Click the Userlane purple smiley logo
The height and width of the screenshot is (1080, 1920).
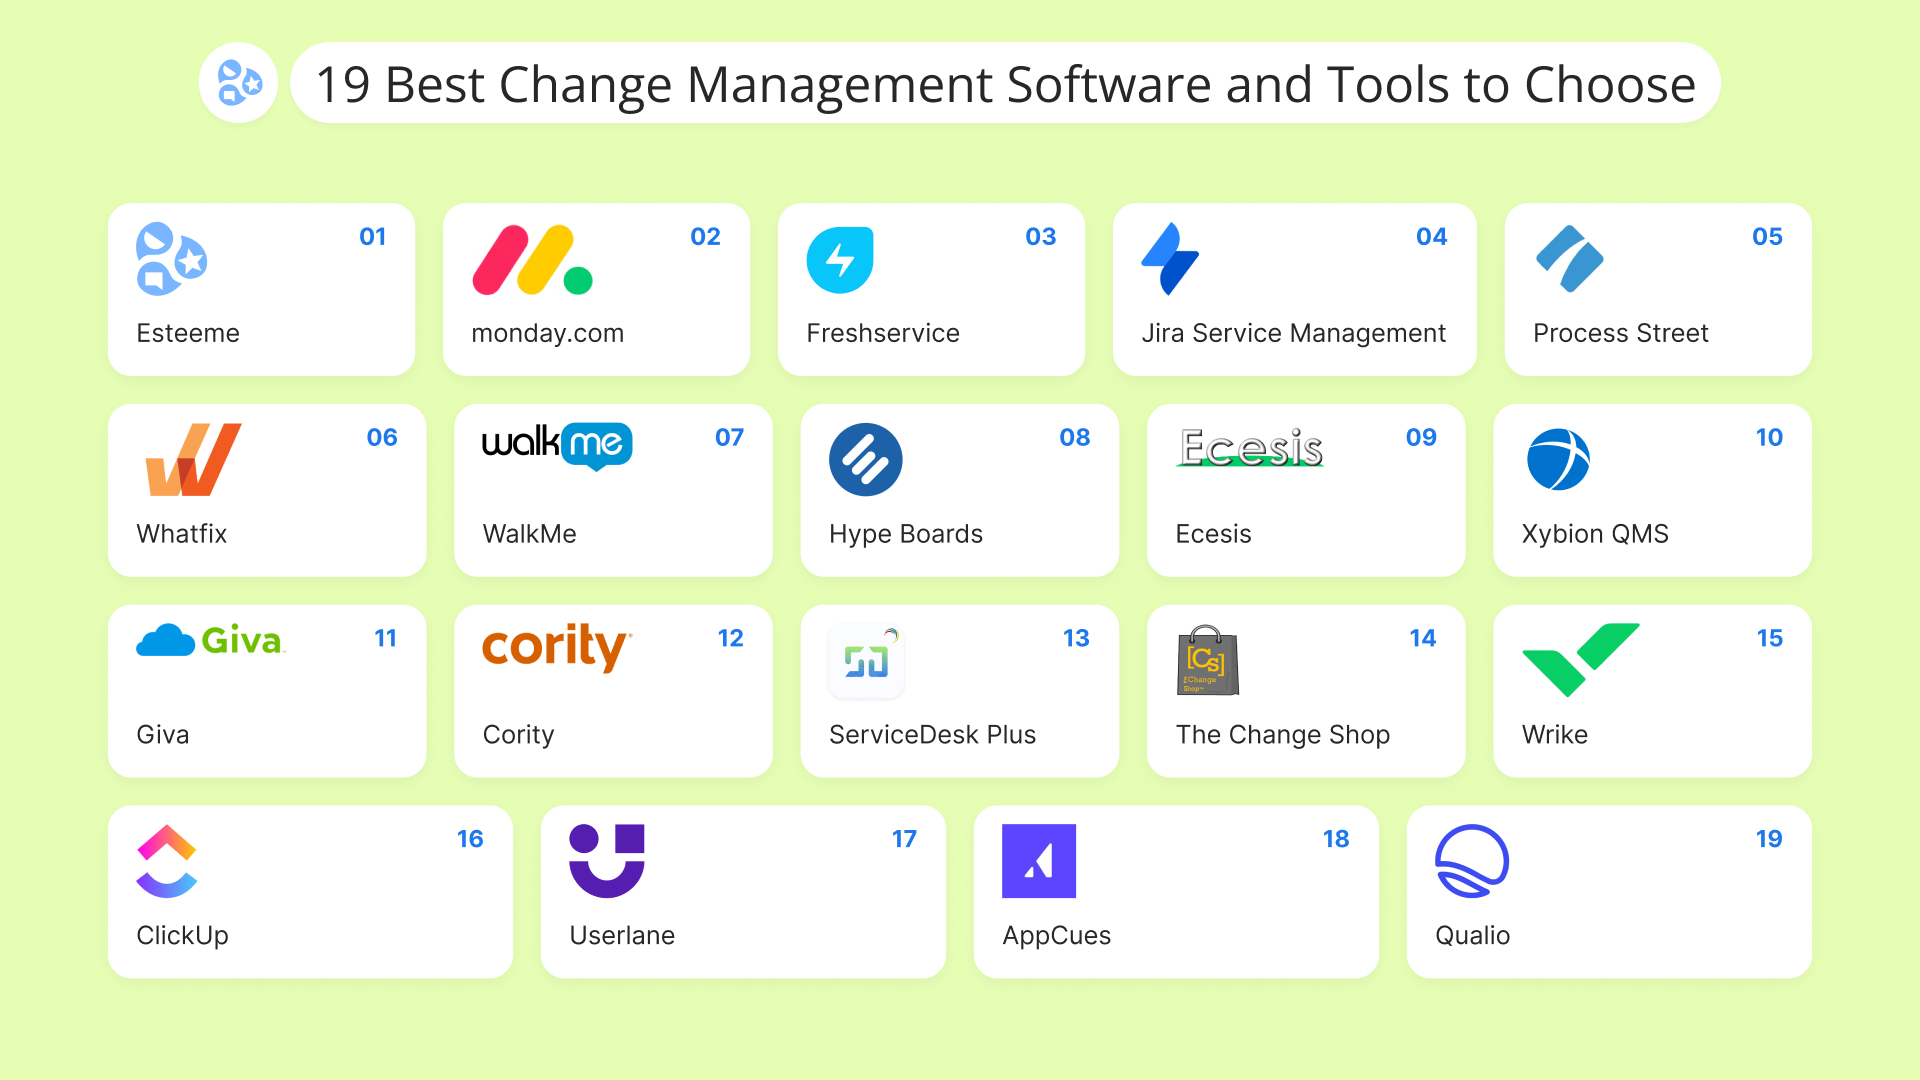coord(607,861)
